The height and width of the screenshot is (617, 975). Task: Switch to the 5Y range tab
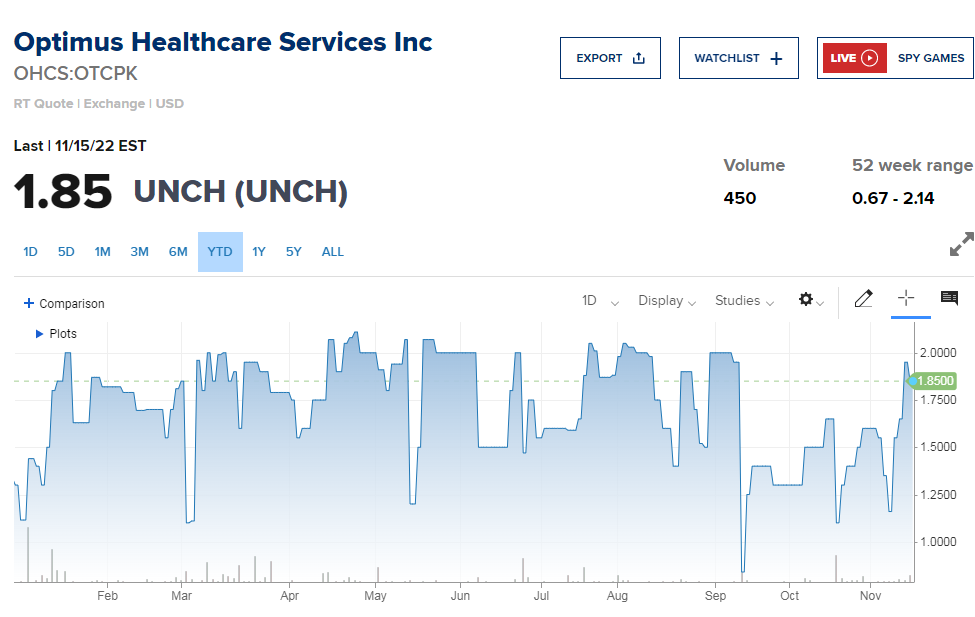point(293,252)
